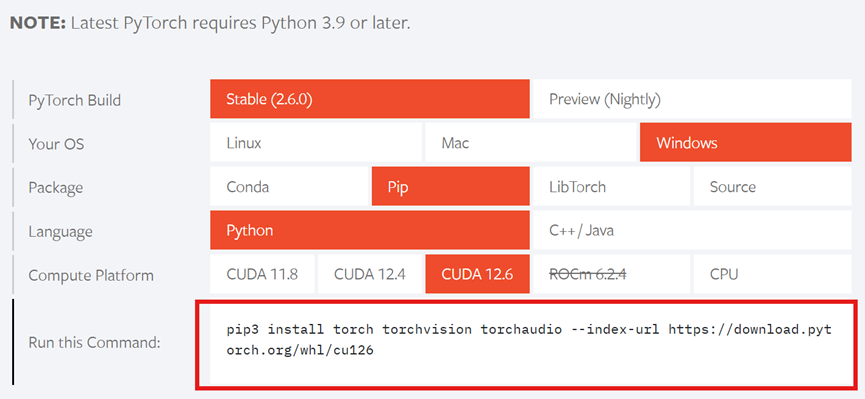Select the CPU compute platform
Viewport: 865px width, 399px height.
(x=772, y=274)
